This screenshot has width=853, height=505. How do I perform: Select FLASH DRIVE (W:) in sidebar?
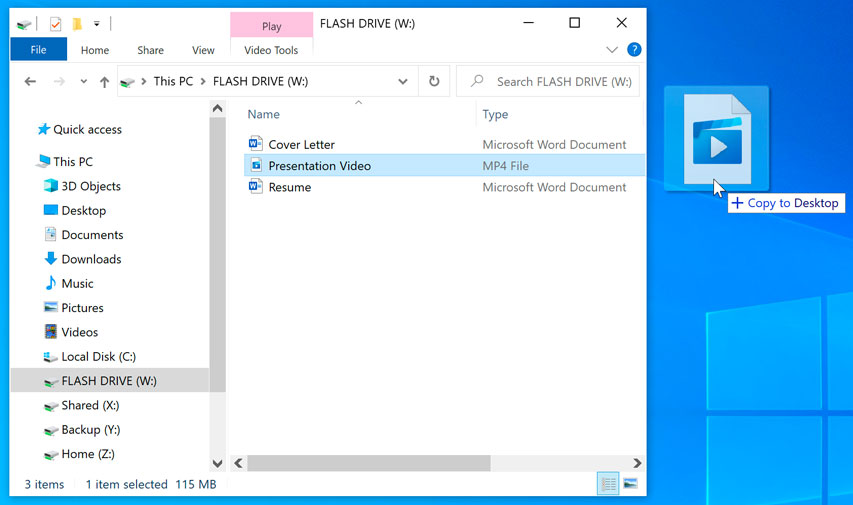coord(109,381)
